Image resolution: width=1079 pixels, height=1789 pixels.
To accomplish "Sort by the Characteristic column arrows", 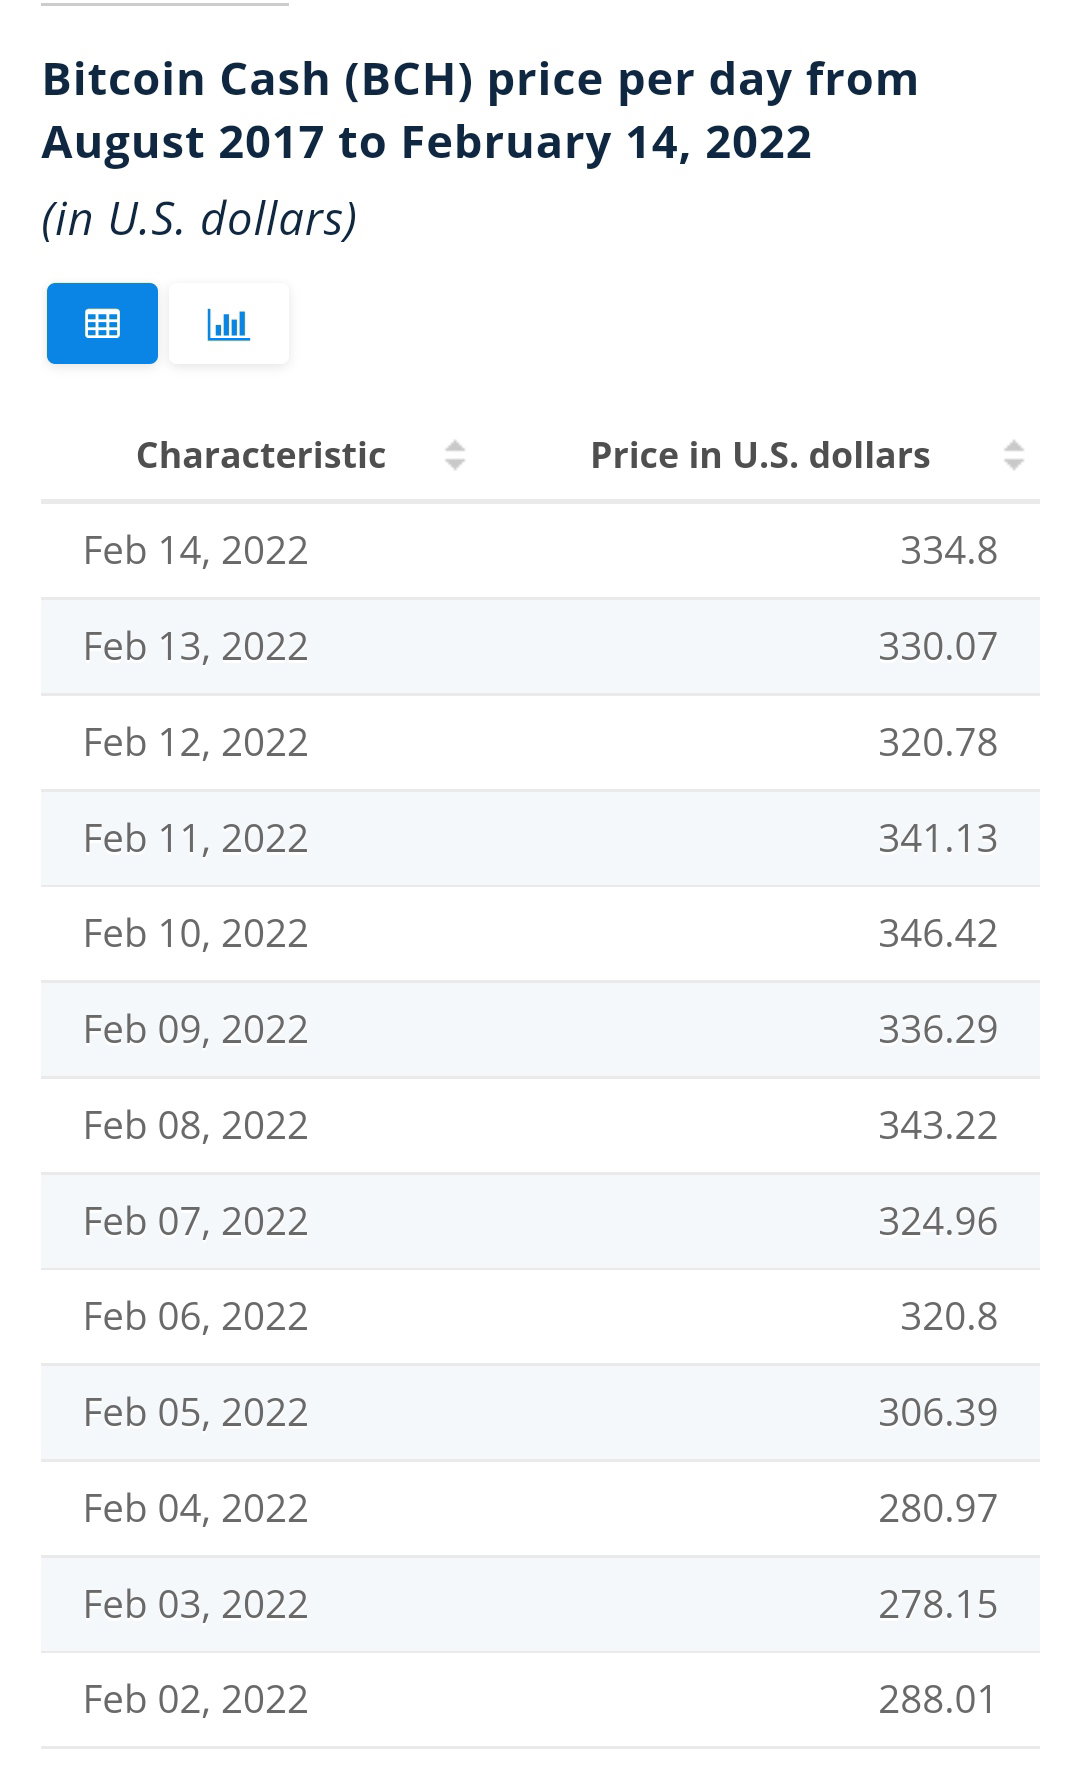I will (x=455, y=455).
